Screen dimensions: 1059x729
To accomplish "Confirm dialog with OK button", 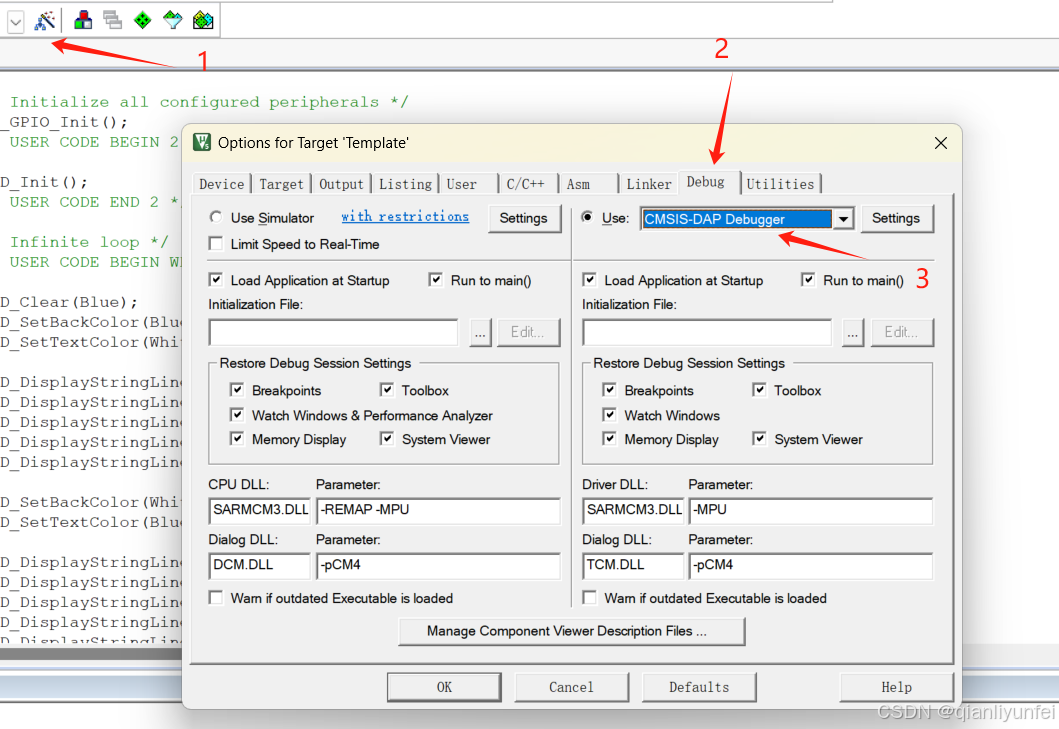I will (444, 687).
